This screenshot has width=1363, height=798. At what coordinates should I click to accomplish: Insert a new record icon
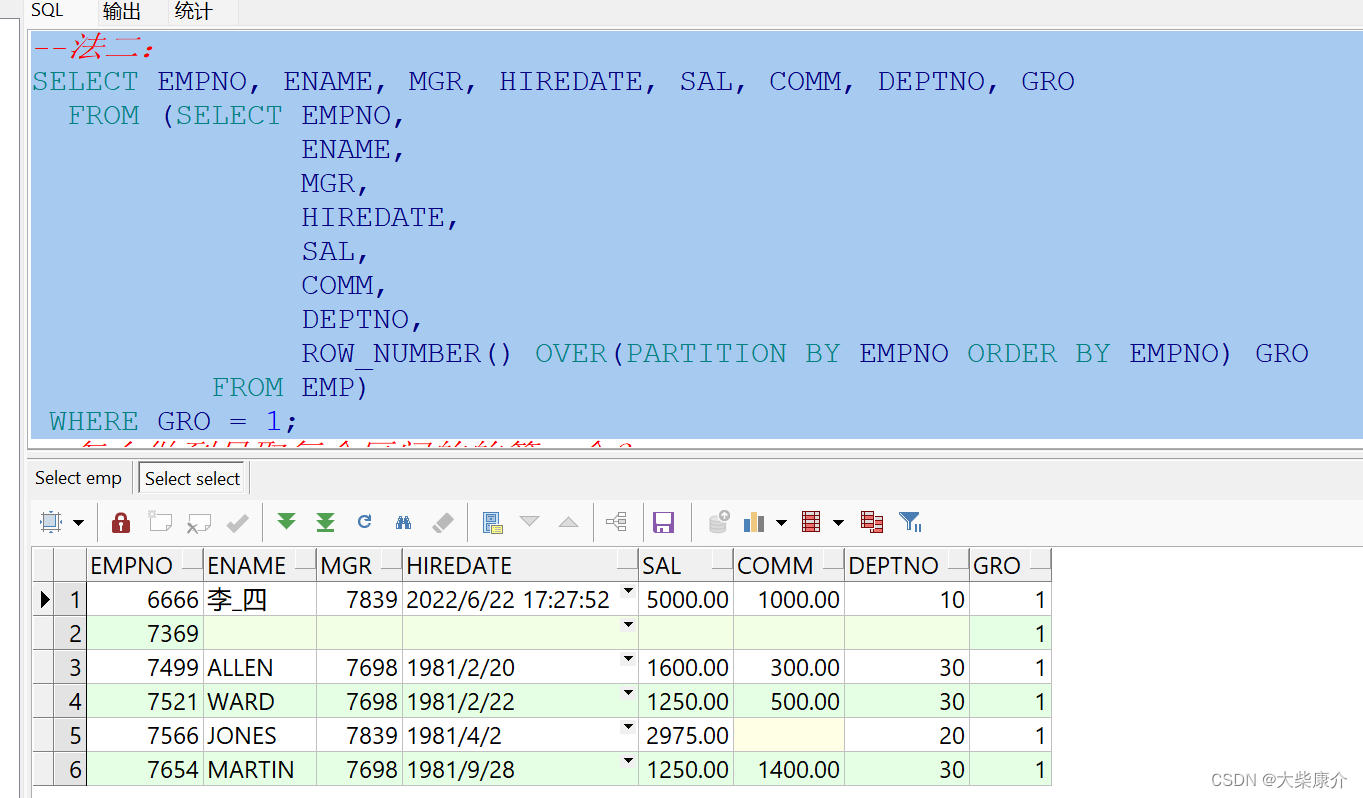pos(160,521)
